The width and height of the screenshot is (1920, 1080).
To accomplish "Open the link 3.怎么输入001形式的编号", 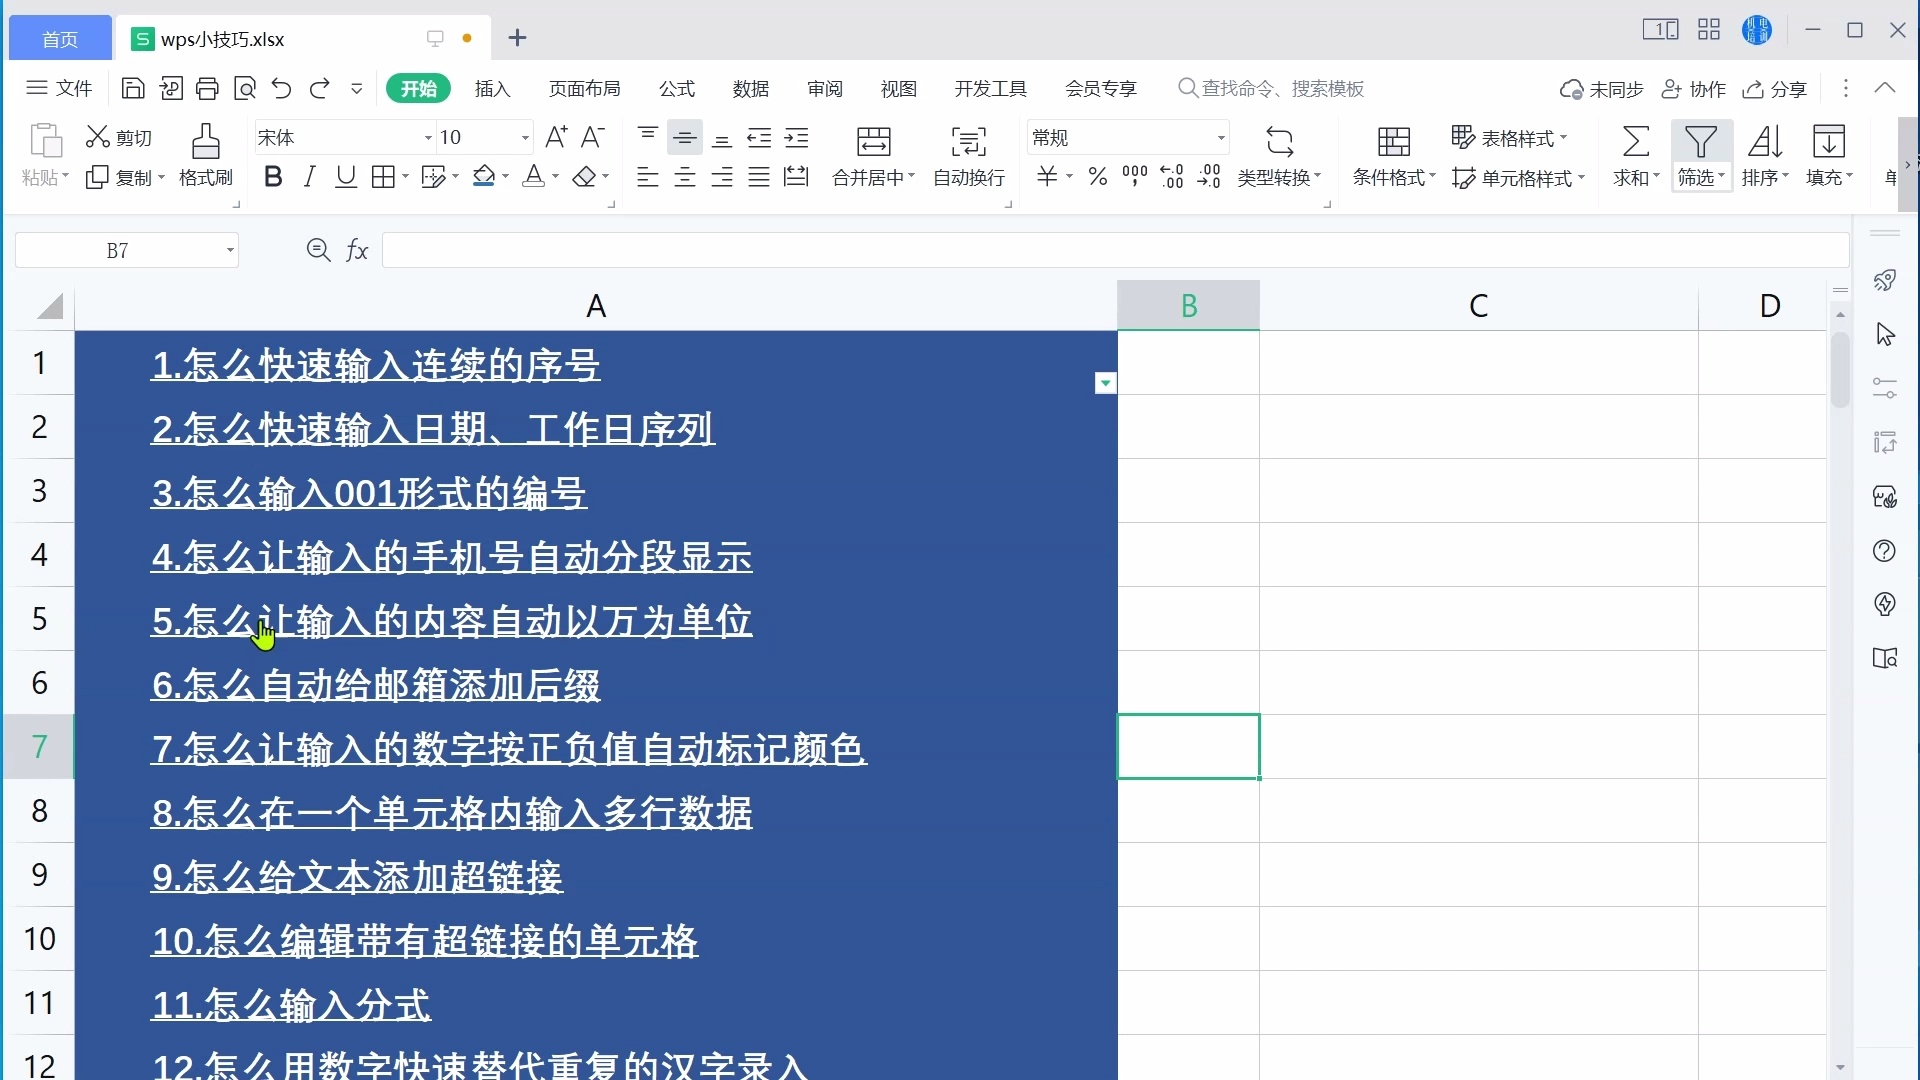I will click(369, 493).
